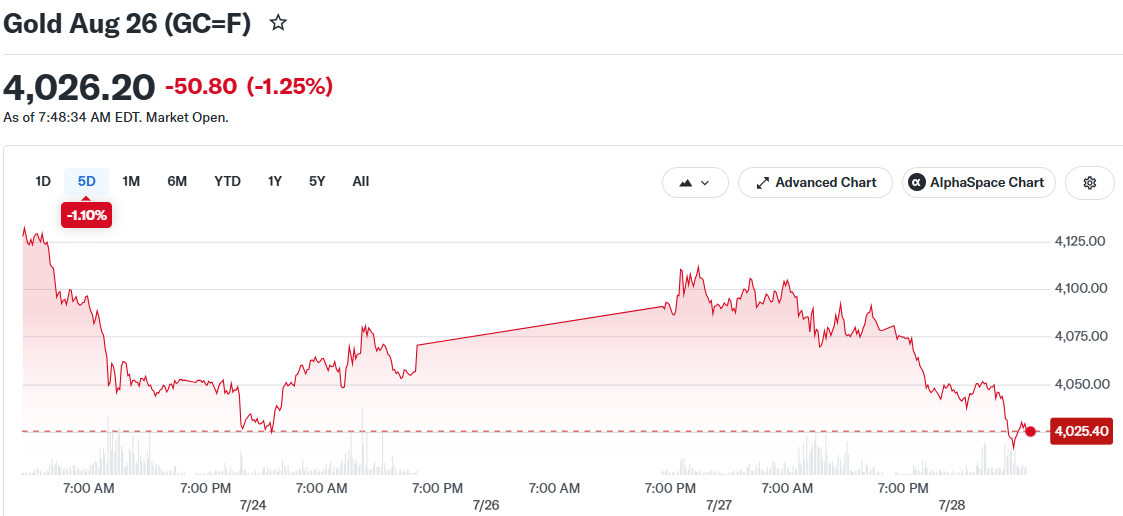Select the 6M range tab
The image size is (1123, 516).
(x=177, y=181)
